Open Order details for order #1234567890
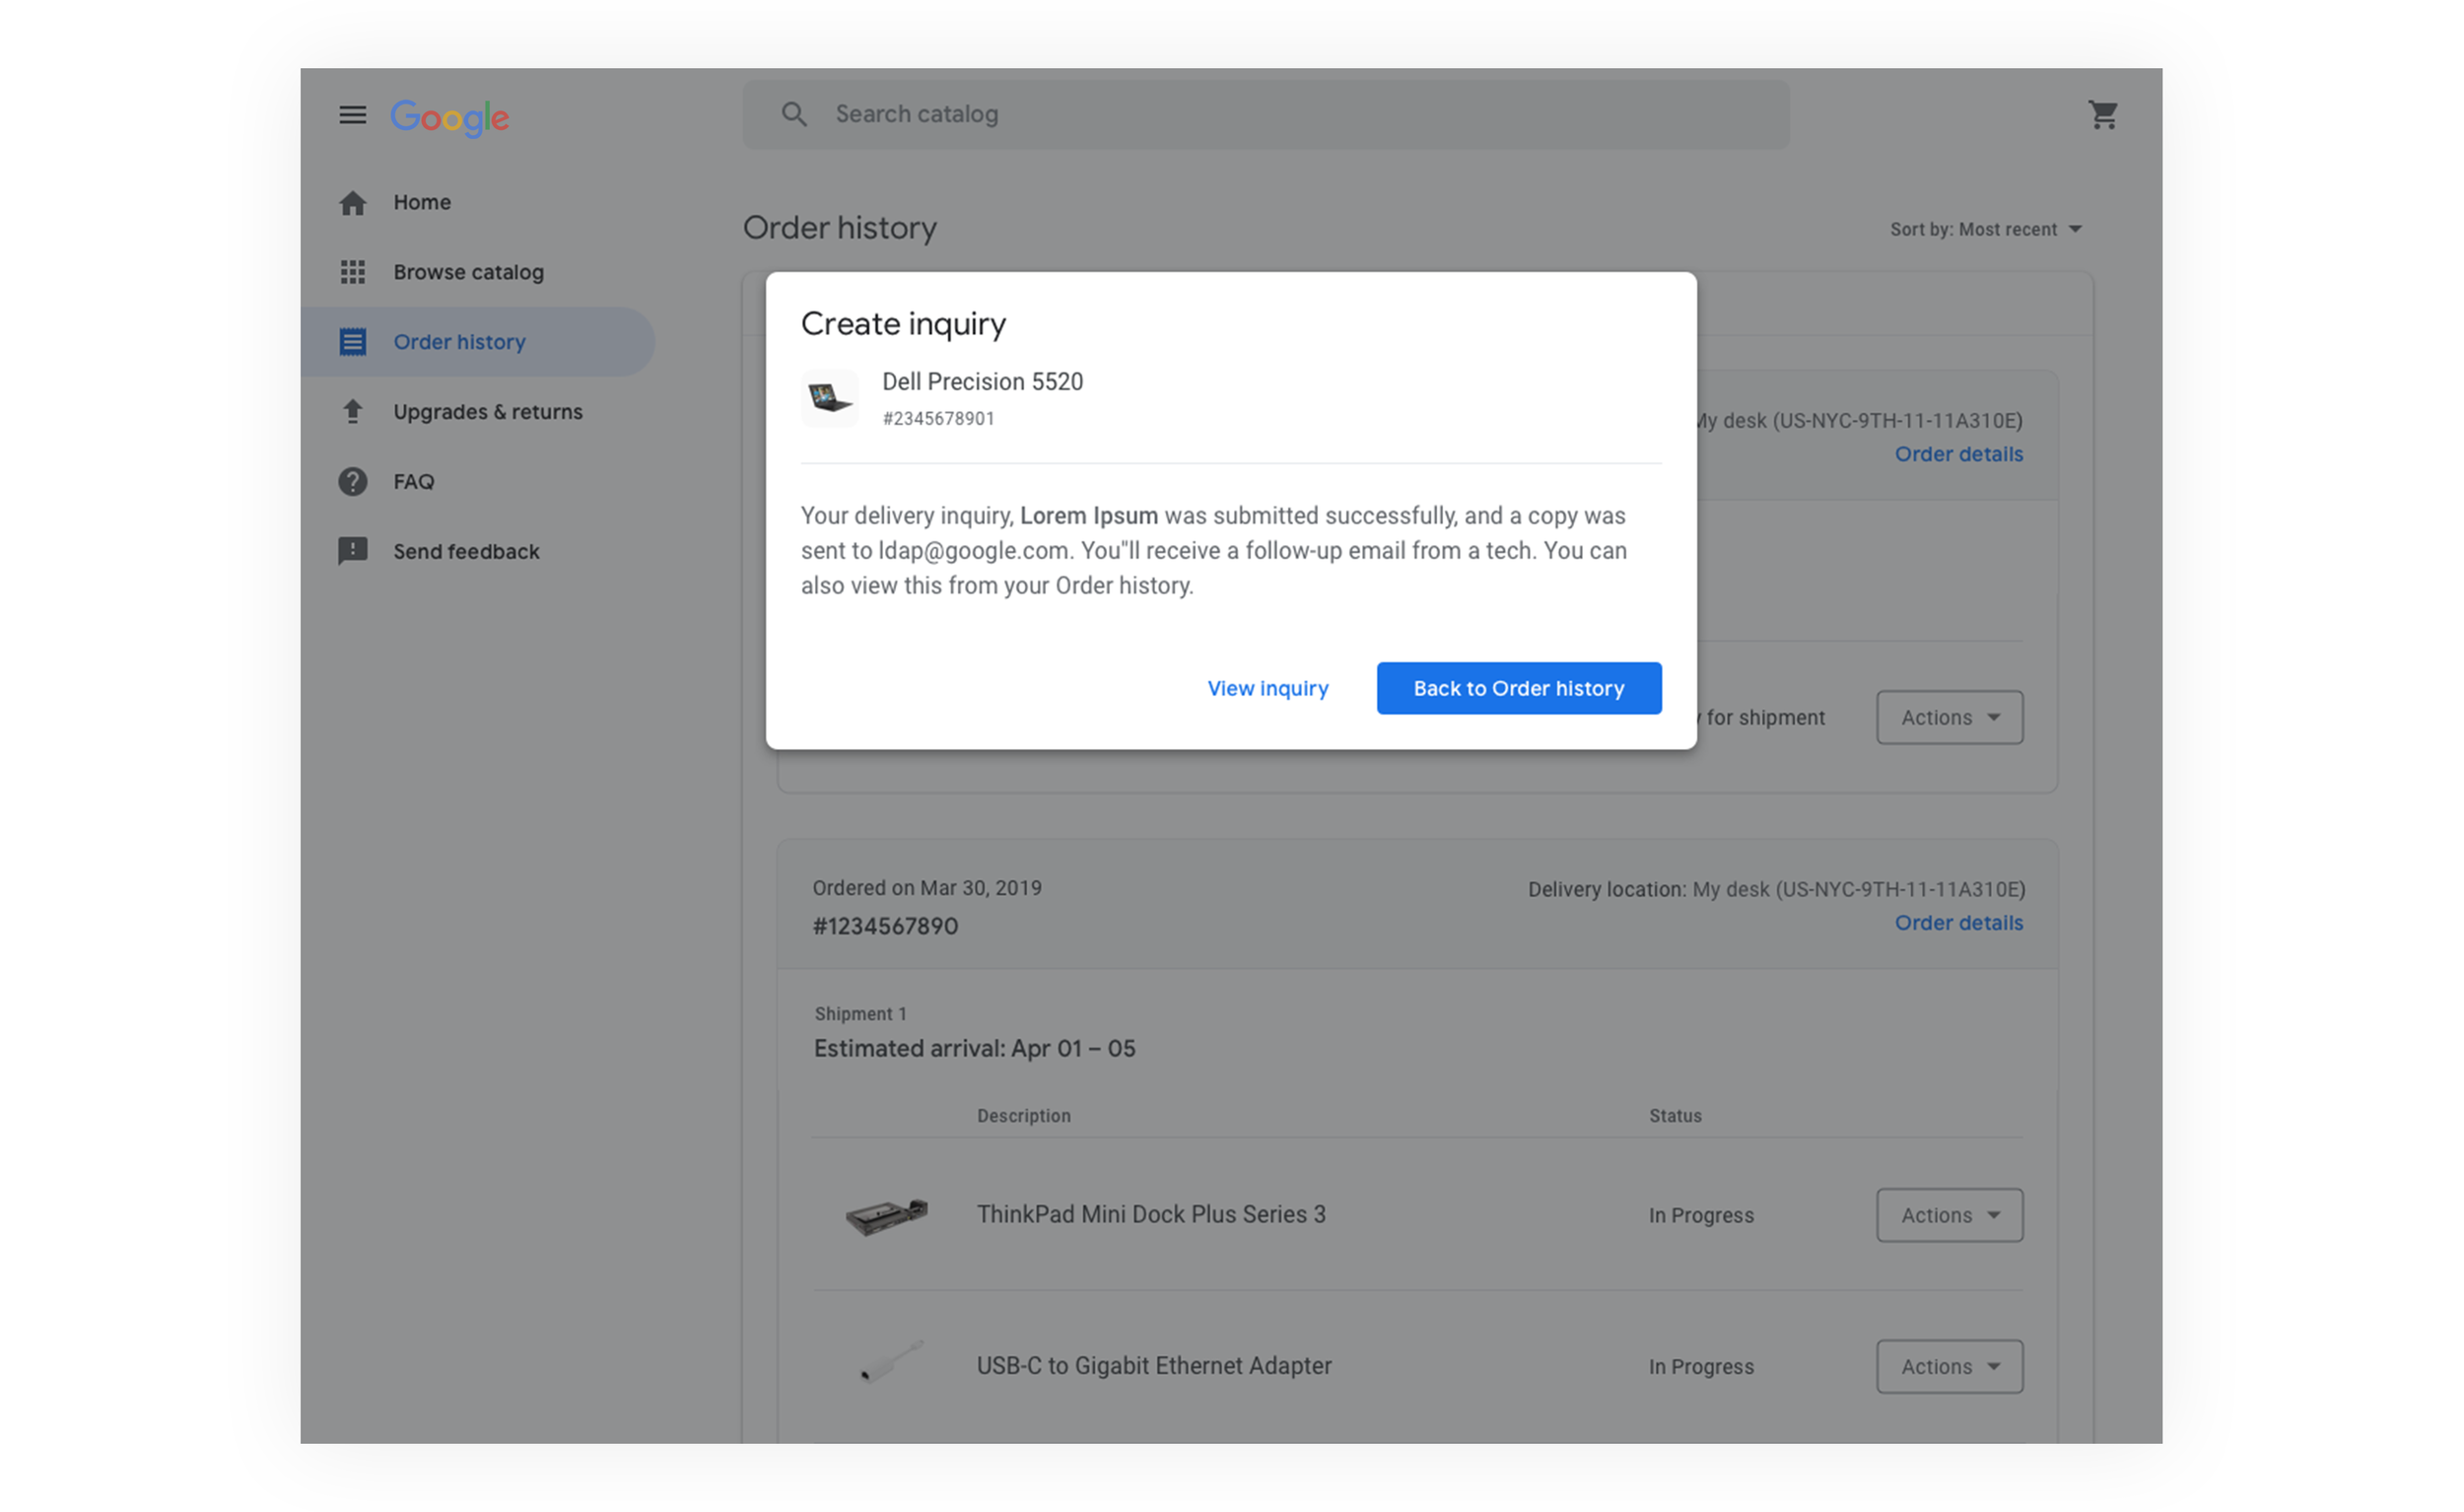The width and height of the screenshot is (2464, 1512). tap(1958, 923)
